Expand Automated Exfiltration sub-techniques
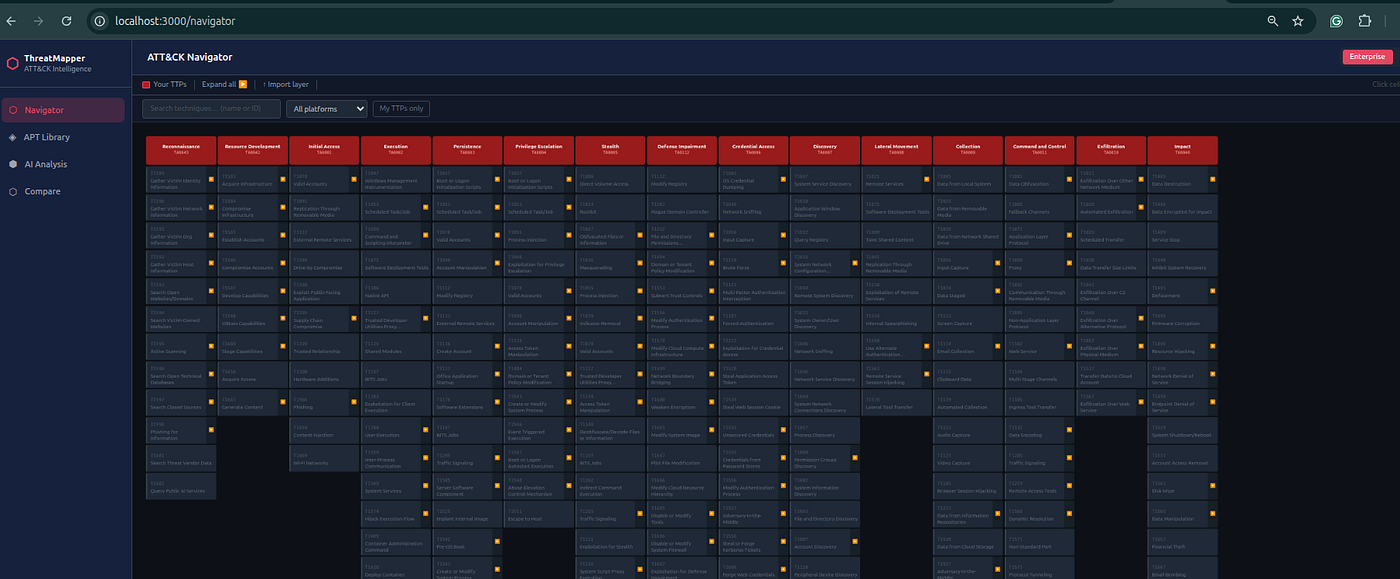 1141,207
